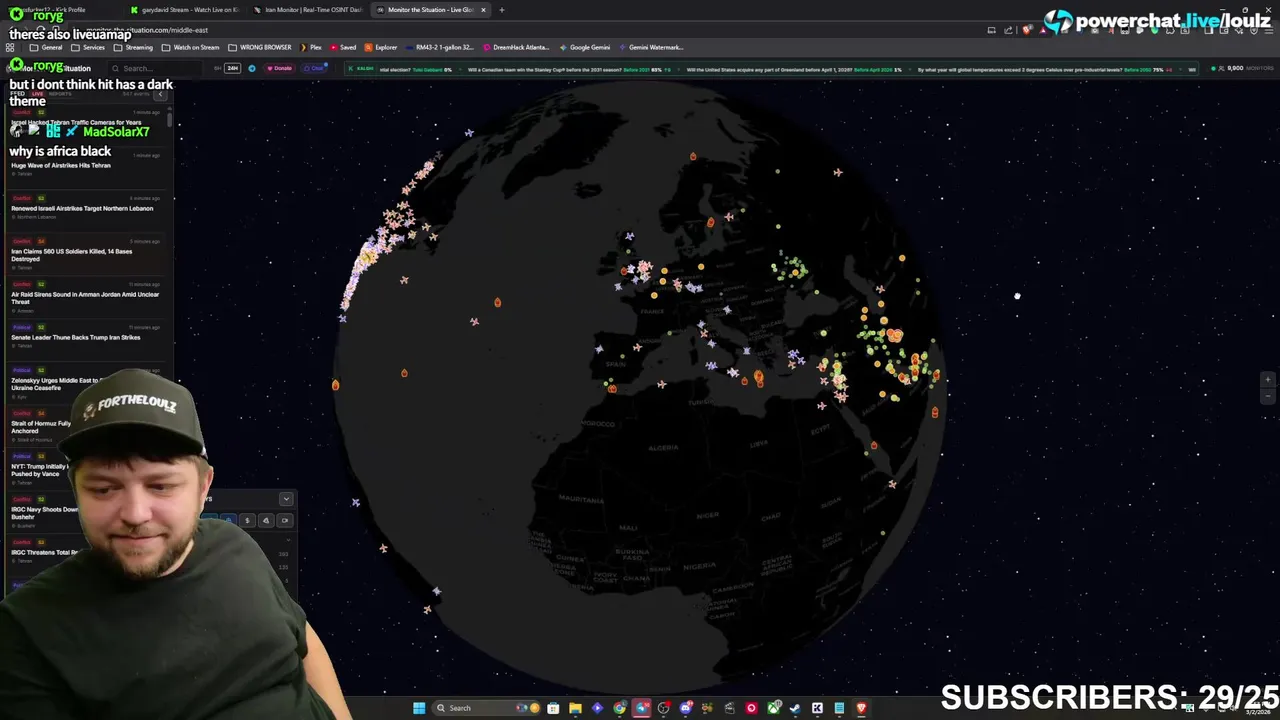
Task: Open the clapperboard video app in the taskbar
Action: tap(729, 708)
